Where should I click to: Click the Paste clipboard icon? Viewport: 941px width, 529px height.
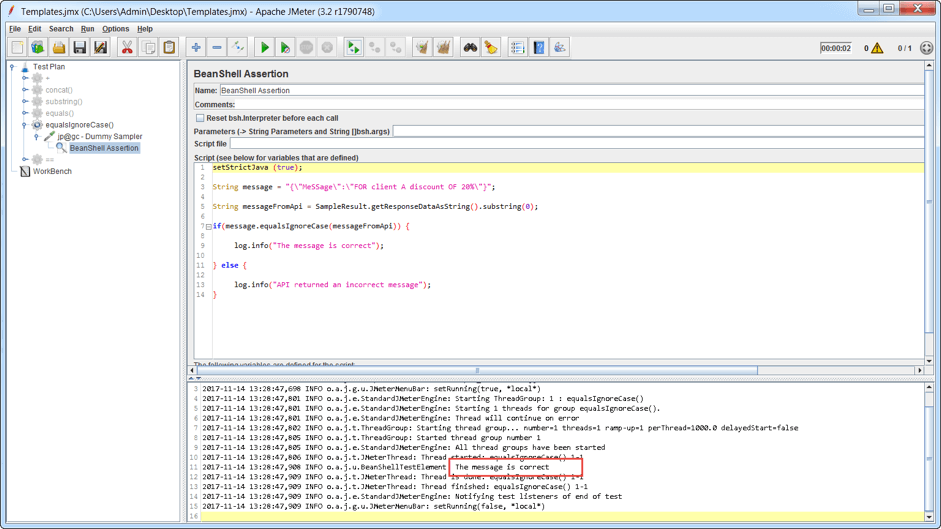click(x=169, y=47)
